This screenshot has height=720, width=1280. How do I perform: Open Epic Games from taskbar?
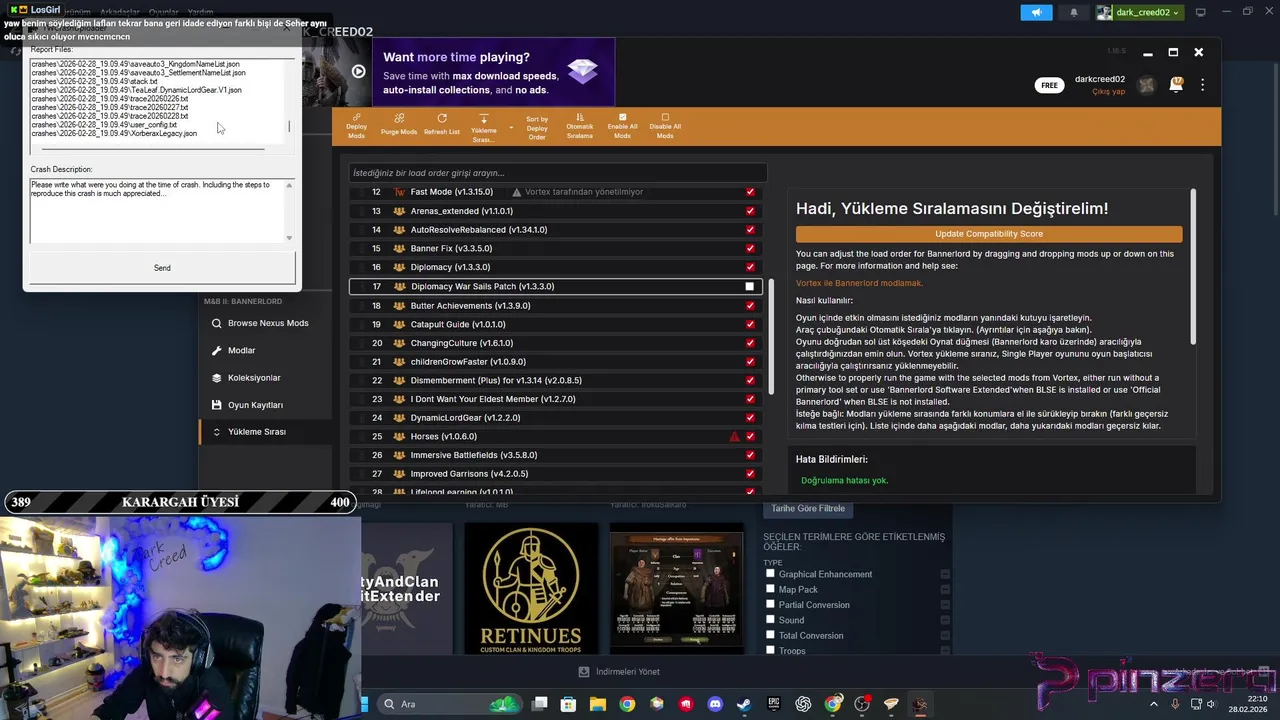774,704
